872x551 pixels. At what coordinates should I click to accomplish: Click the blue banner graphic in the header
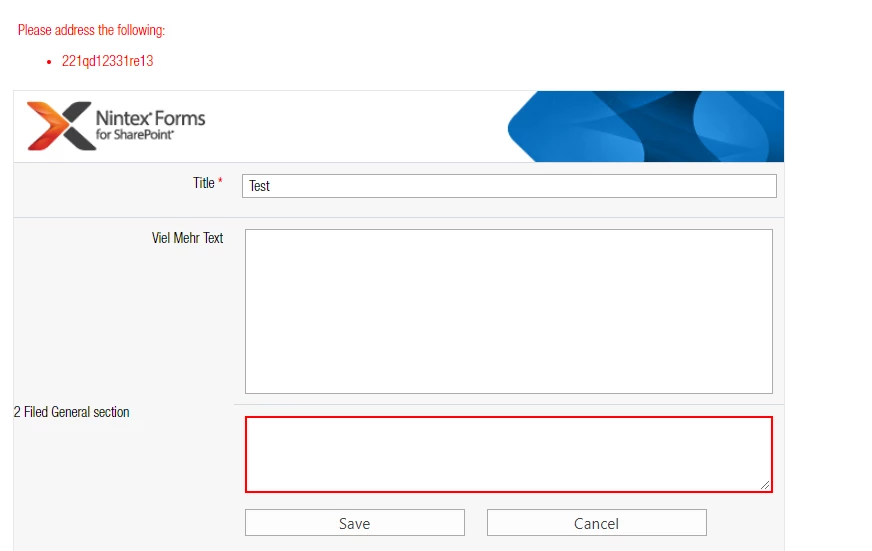pyautogui.click(x=646, y=127)
